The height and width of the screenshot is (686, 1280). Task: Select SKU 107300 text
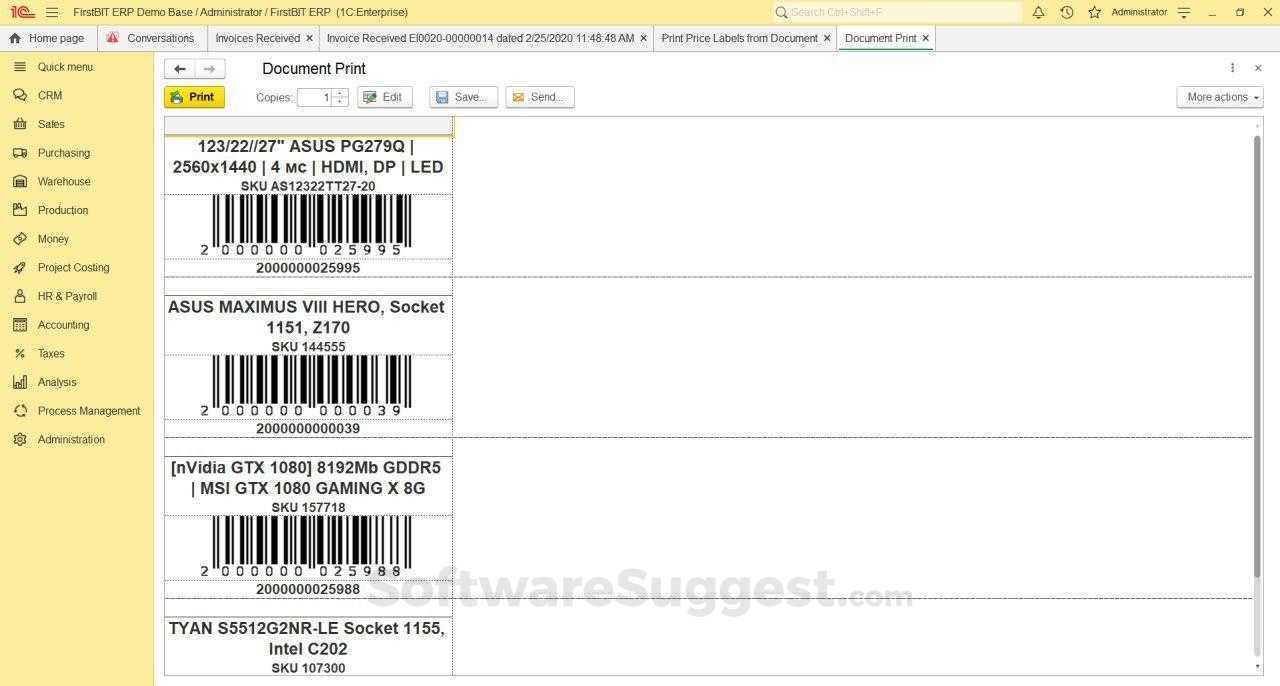[x=308, y=668]
